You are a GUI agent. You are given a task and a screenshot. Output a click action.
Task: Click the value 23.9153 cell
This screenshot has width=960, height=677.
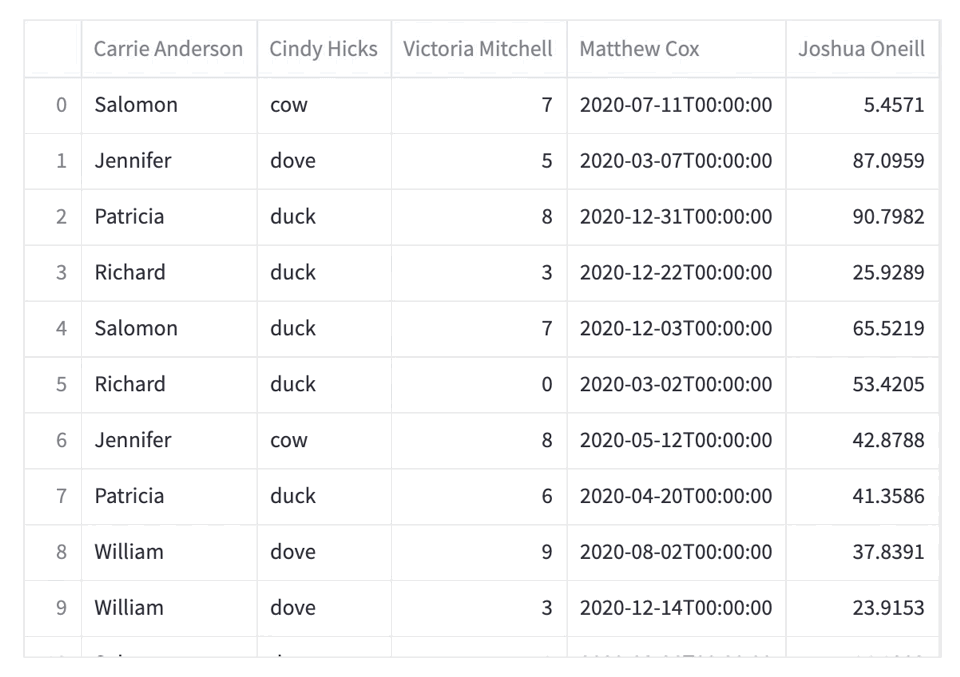(862, 608)
